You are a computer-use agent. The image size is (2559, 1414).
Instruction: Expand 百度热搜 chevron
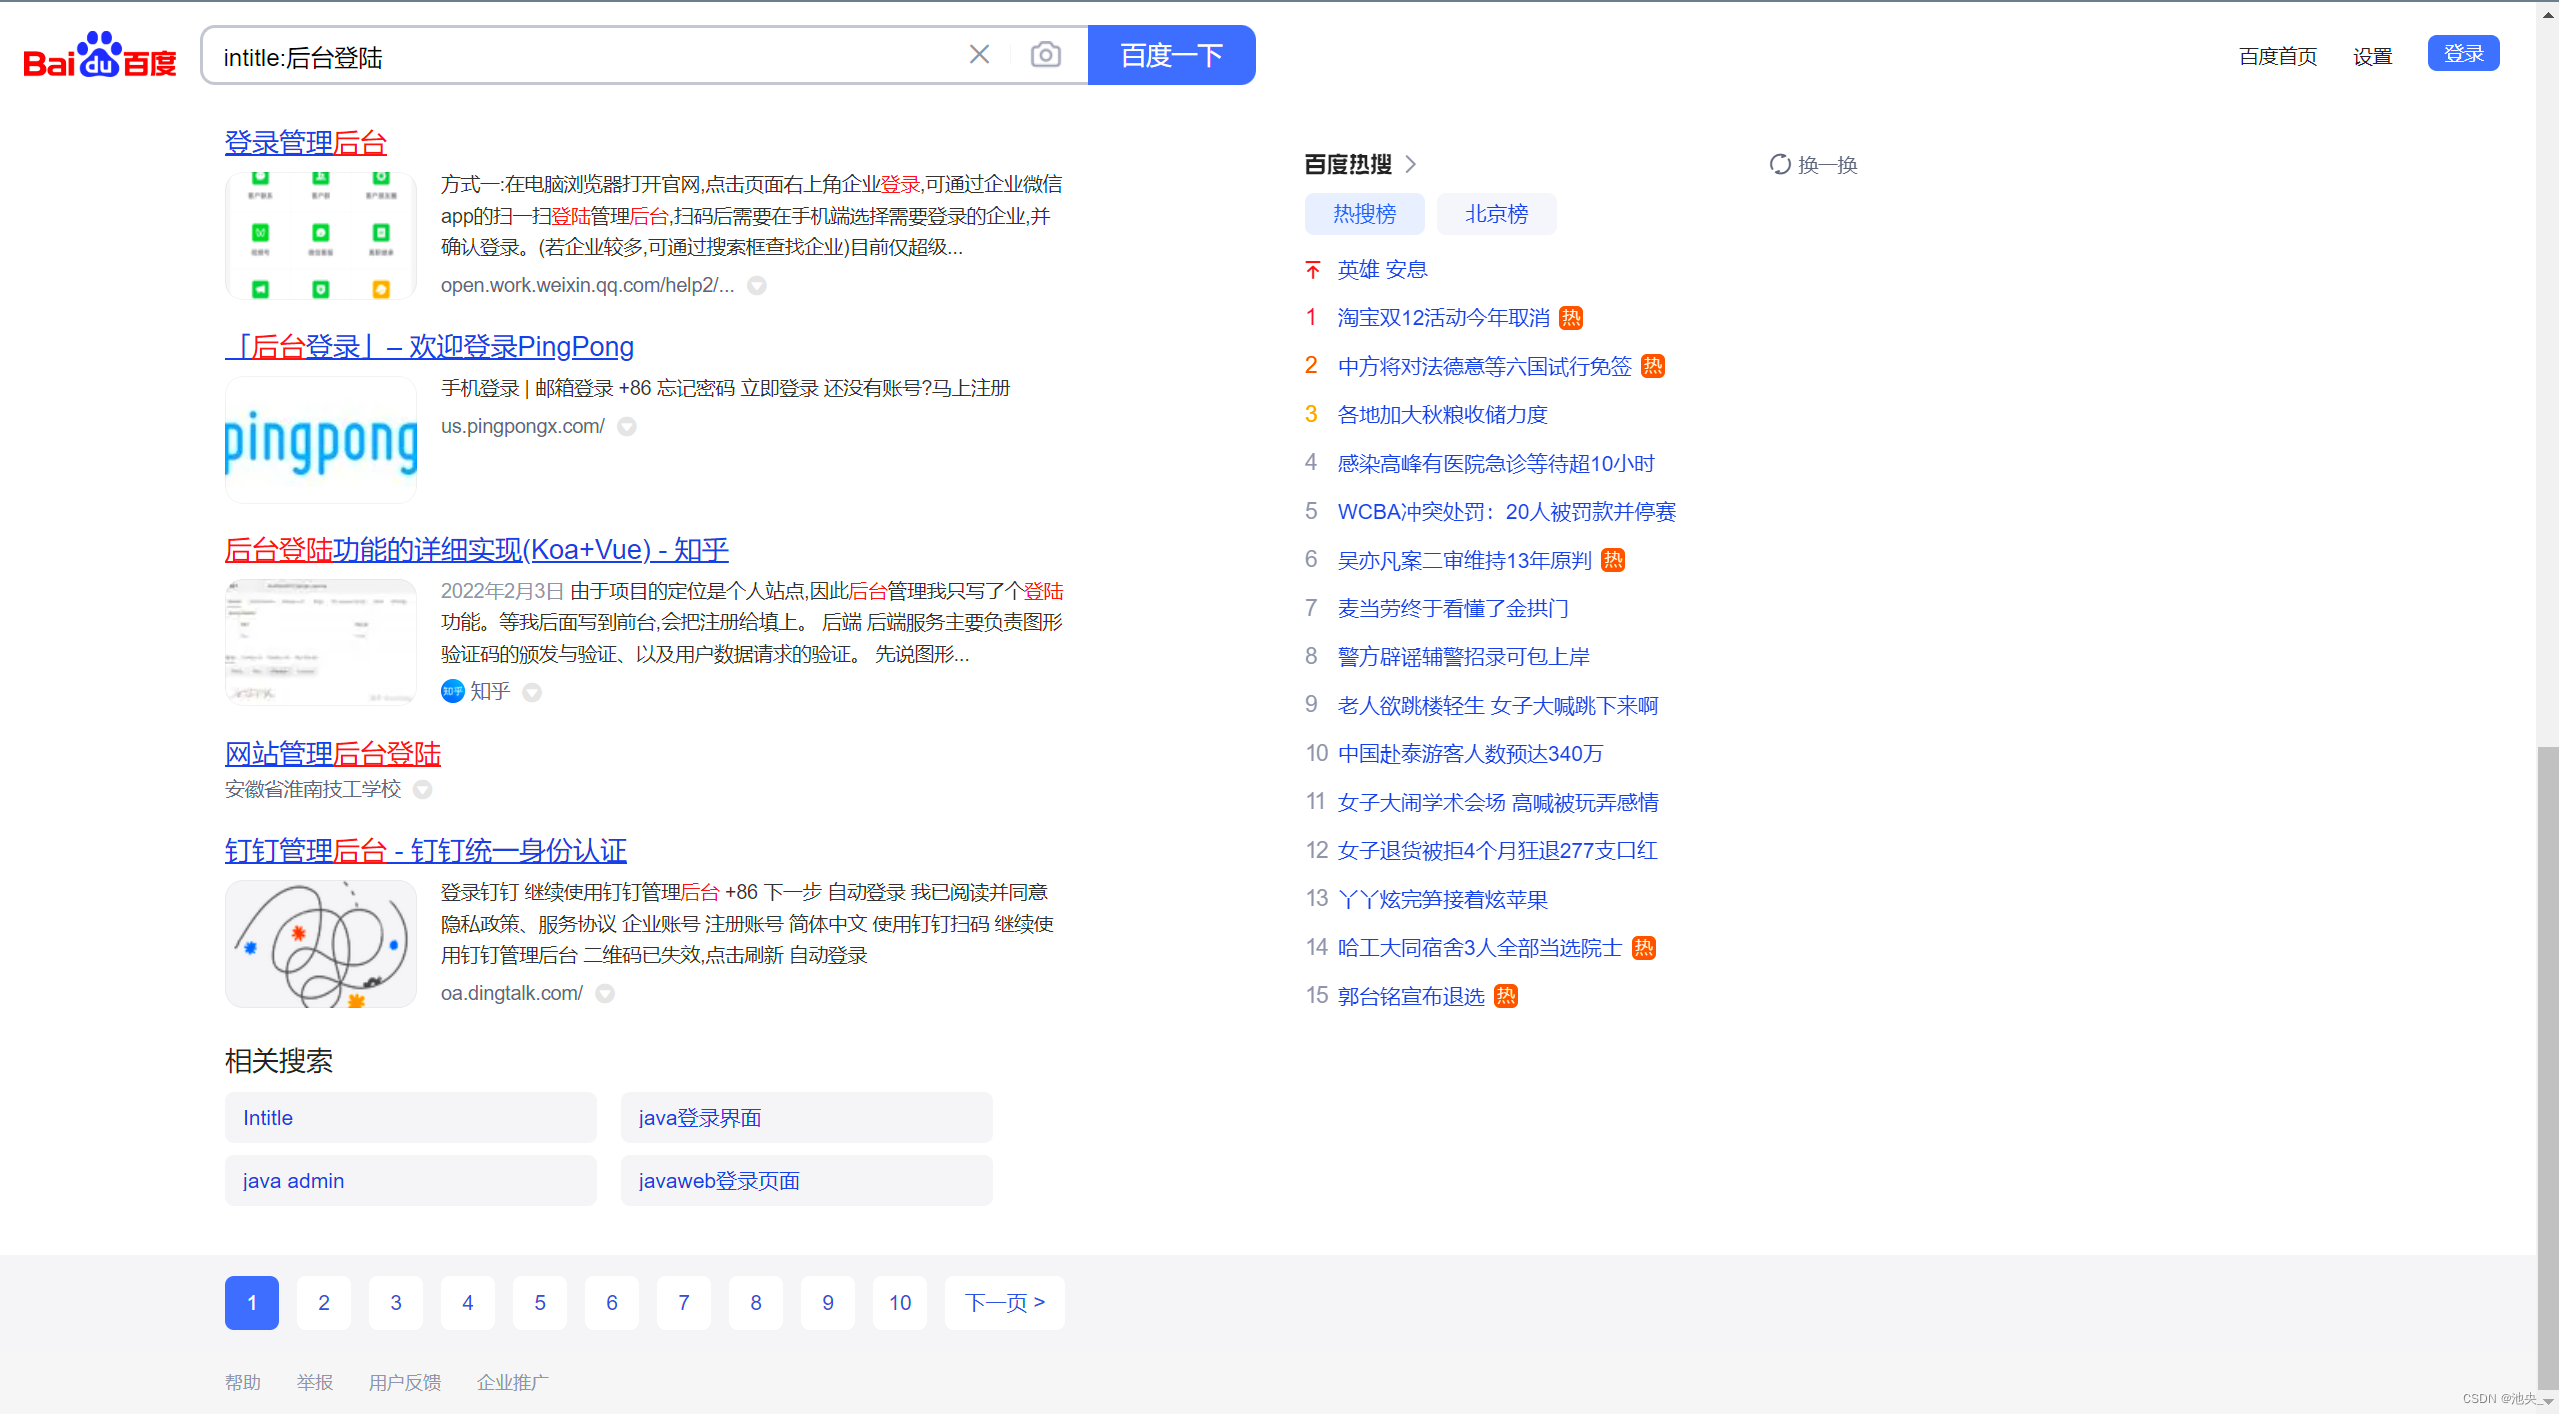[x=1411, y=164]
